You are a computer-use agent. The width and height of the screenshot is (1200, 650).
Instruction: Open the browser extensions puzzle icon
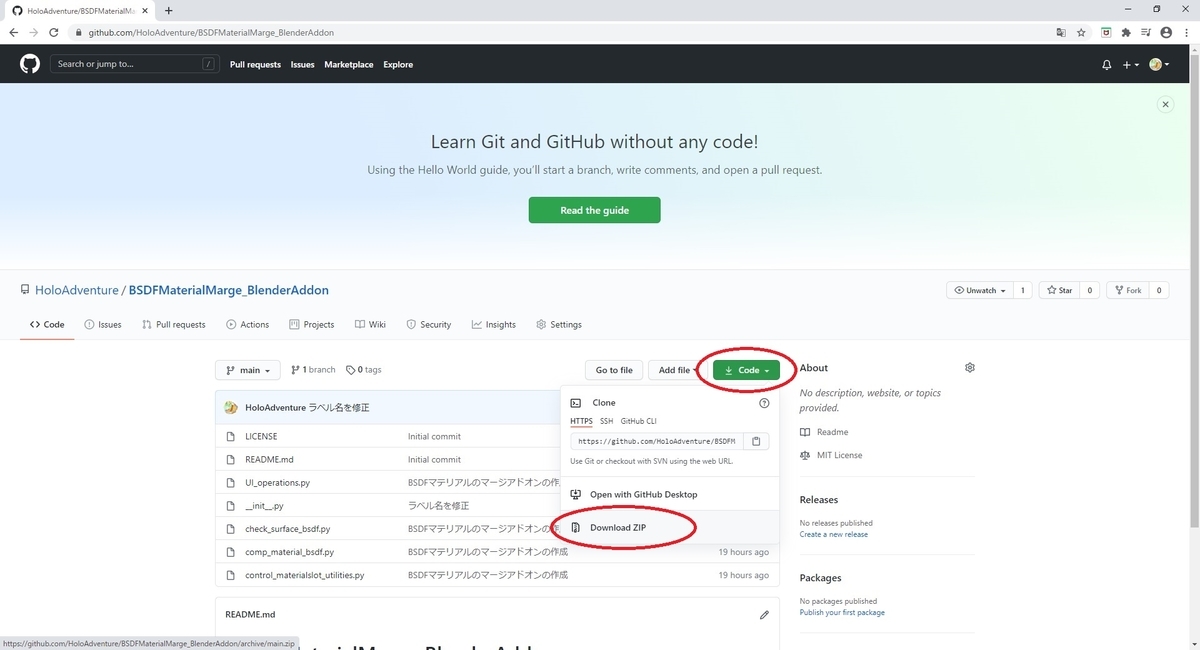click(1125, 32)
